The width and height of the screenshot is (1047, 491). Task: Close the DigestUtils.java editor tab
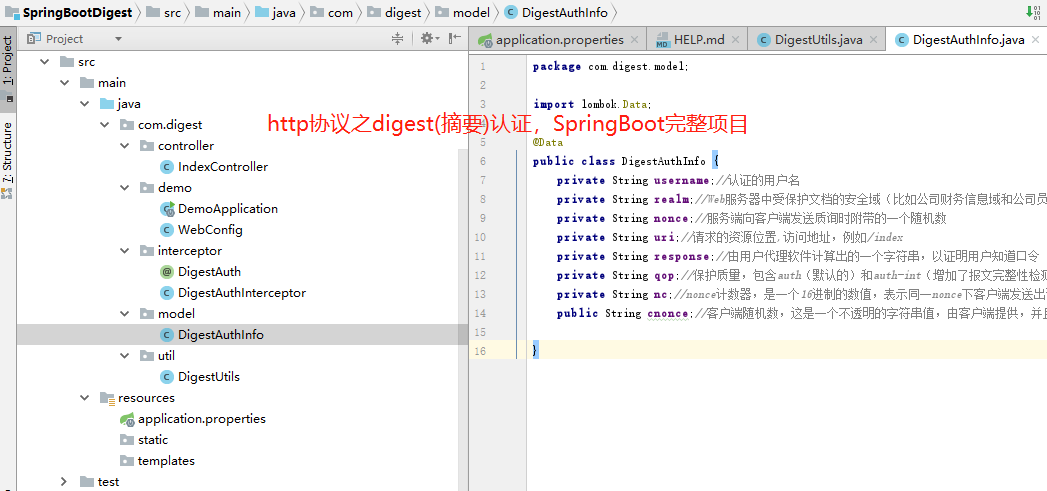pyautogui.click(x=872, y=40)
